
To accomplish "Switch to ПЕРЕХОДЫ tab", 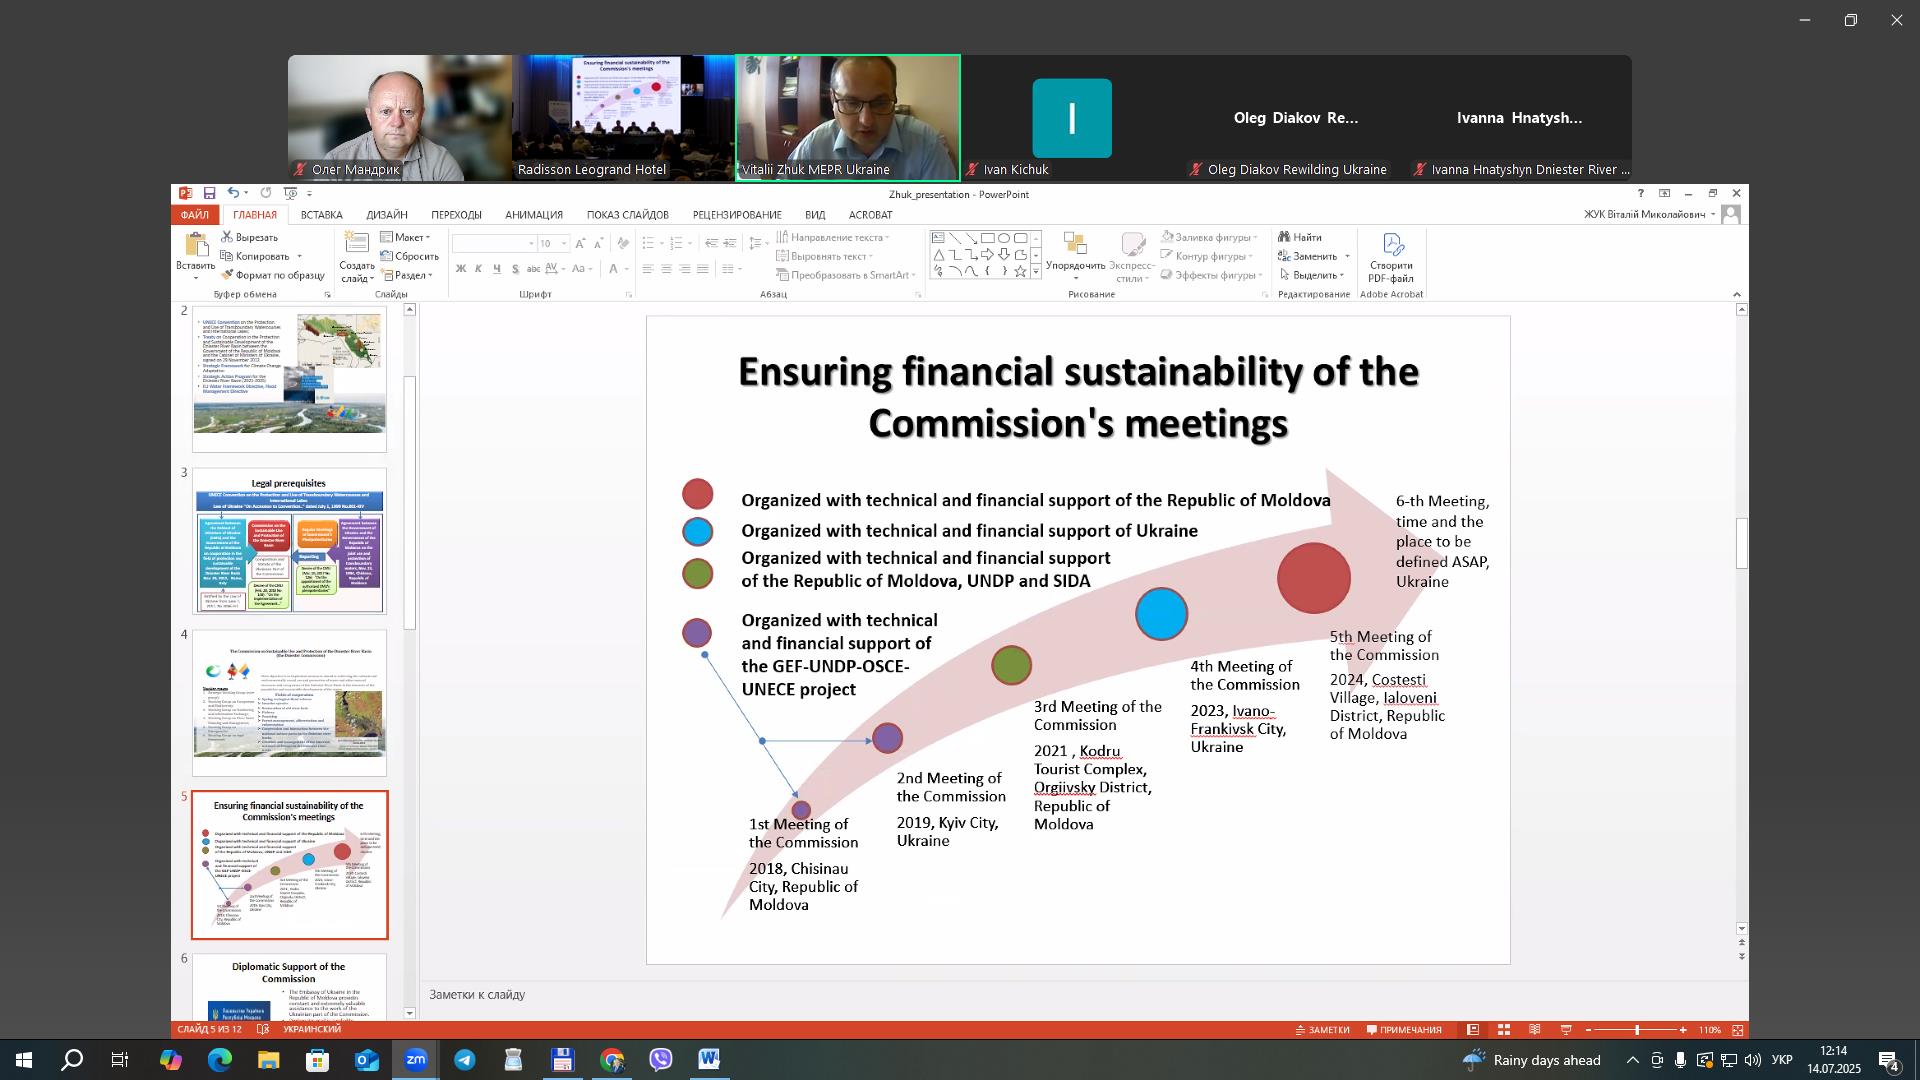I will coord(456,215).
